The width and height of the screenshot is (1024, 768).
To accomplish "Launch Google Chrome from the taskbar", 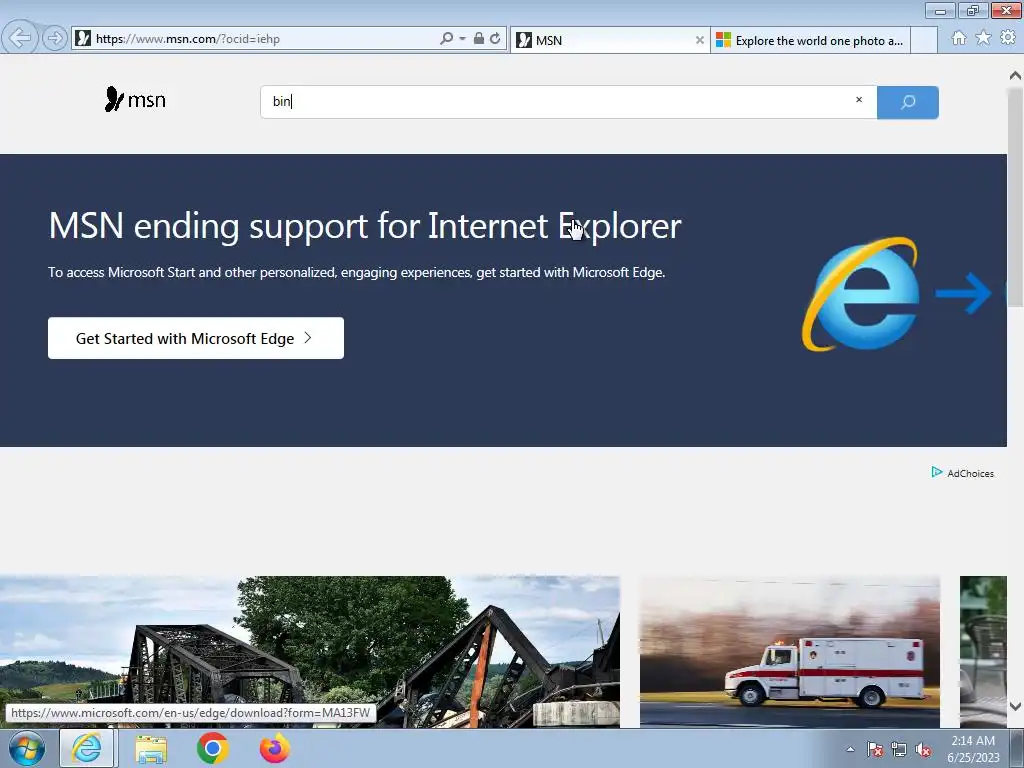I will pyautogui.click(x=212, y=748).
